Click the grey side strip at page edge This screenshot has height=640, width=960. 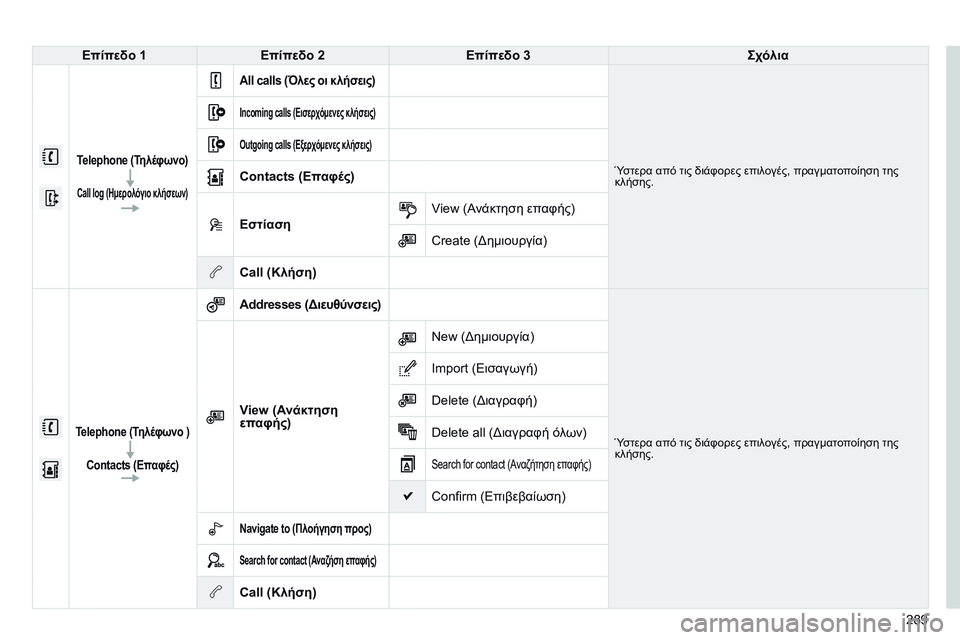pos(953,327)
